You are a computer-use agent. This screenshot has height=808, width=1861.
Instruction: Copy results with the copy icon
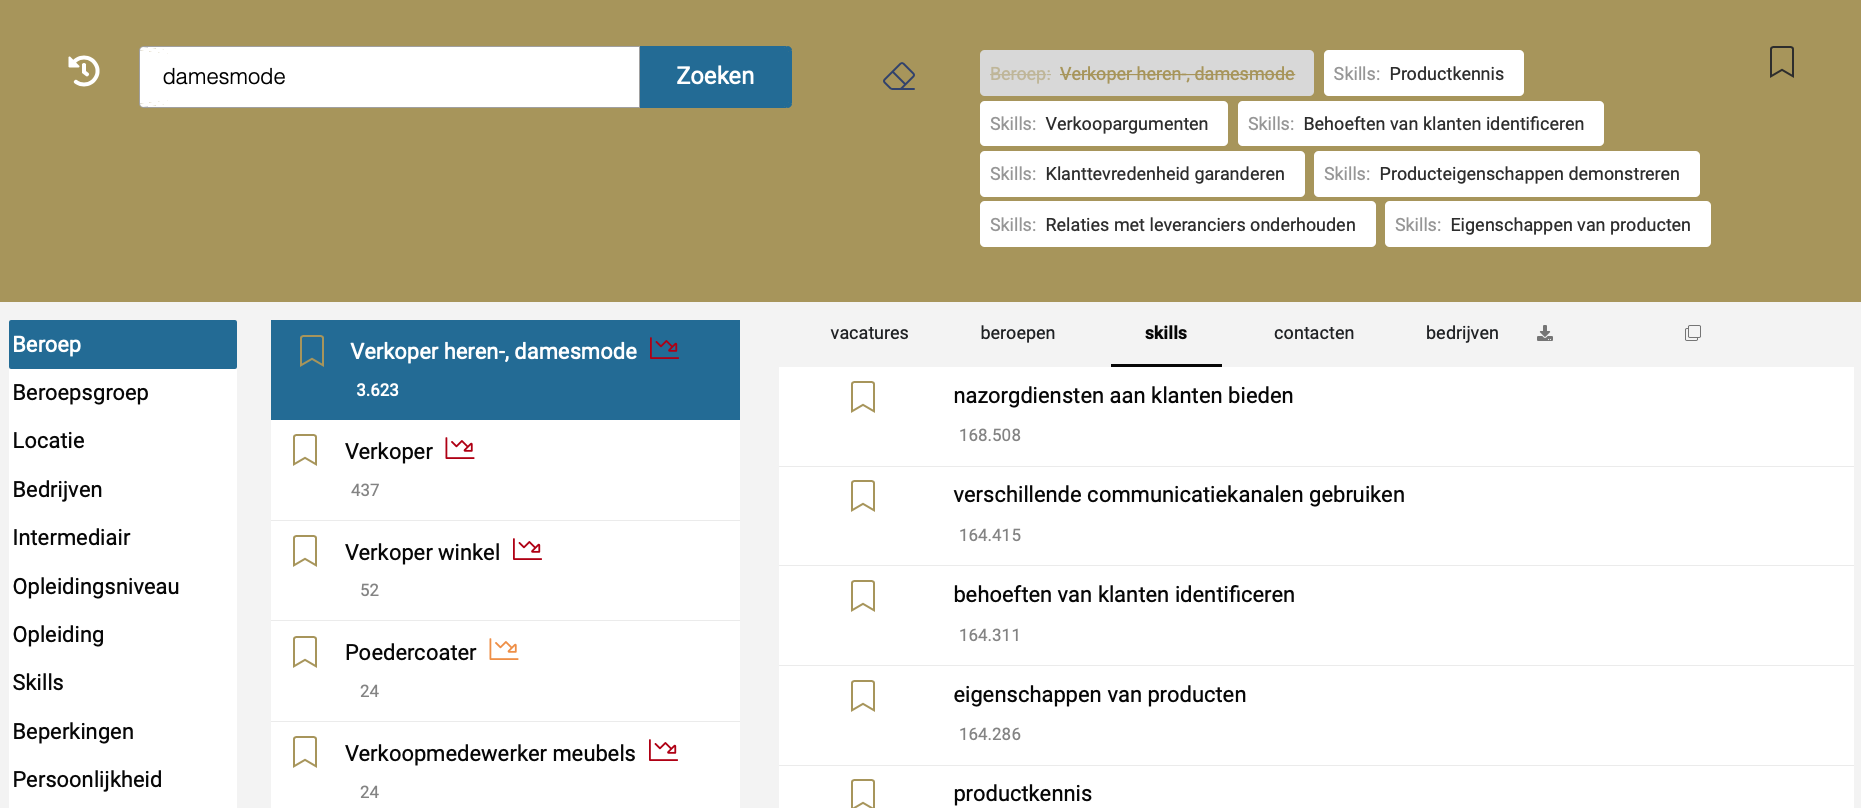[1692, 333]
